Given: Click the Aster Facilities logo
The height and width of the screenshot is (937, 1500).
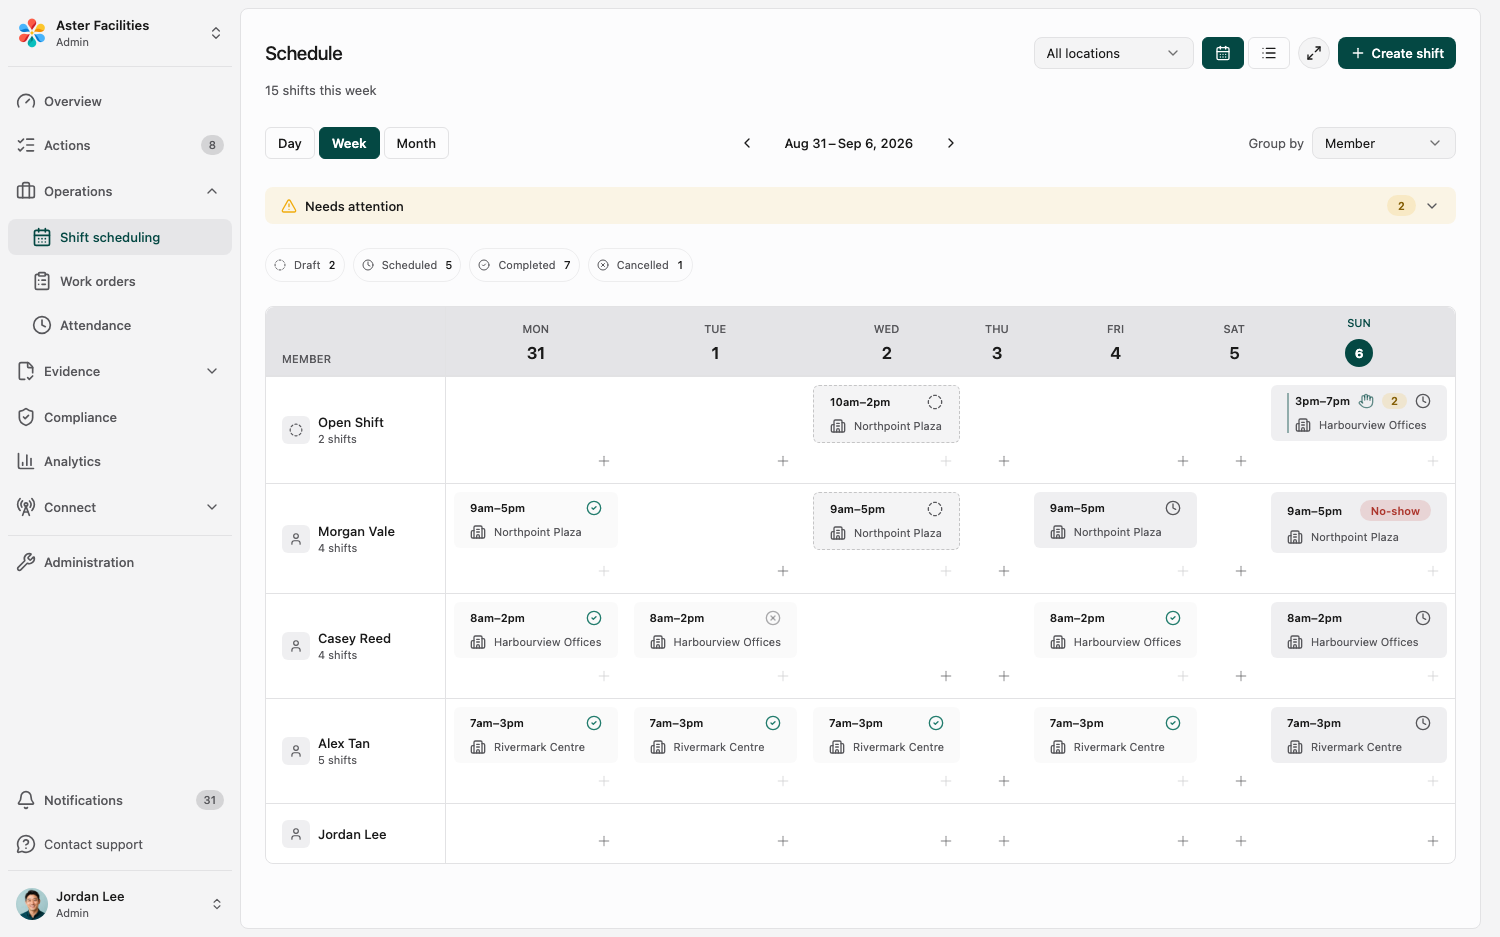Looking at the screenshot, I should pos(32,33).
